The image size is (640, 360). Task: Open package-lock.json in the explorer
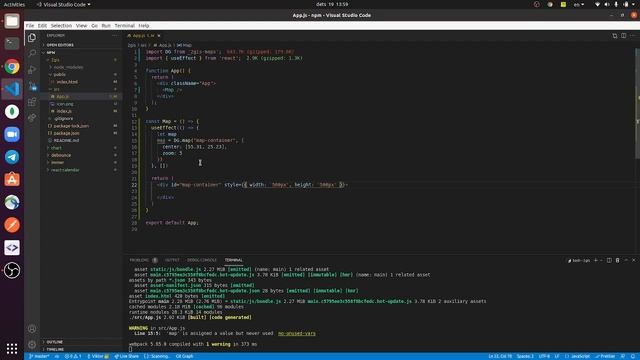click(x=71, y=126)
